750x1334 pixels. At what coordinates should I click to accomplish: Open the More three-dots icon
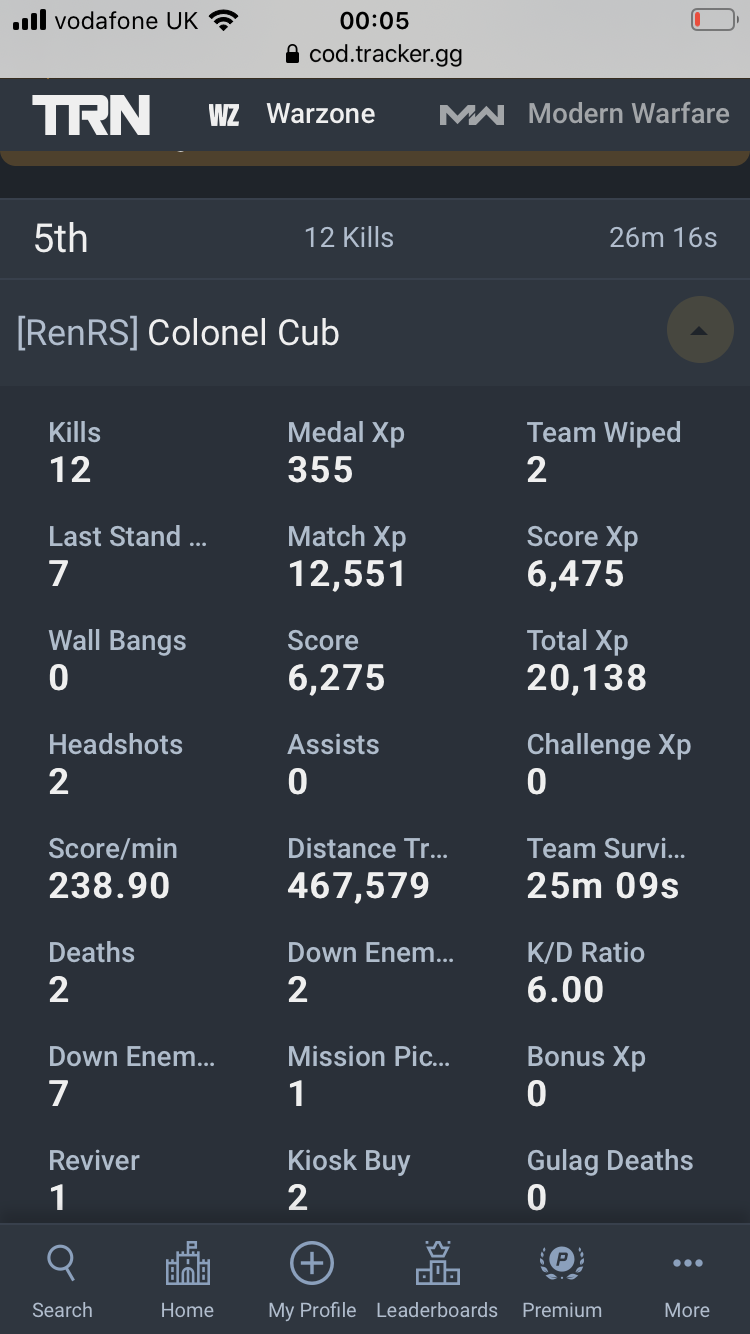tap(688, 1264)
